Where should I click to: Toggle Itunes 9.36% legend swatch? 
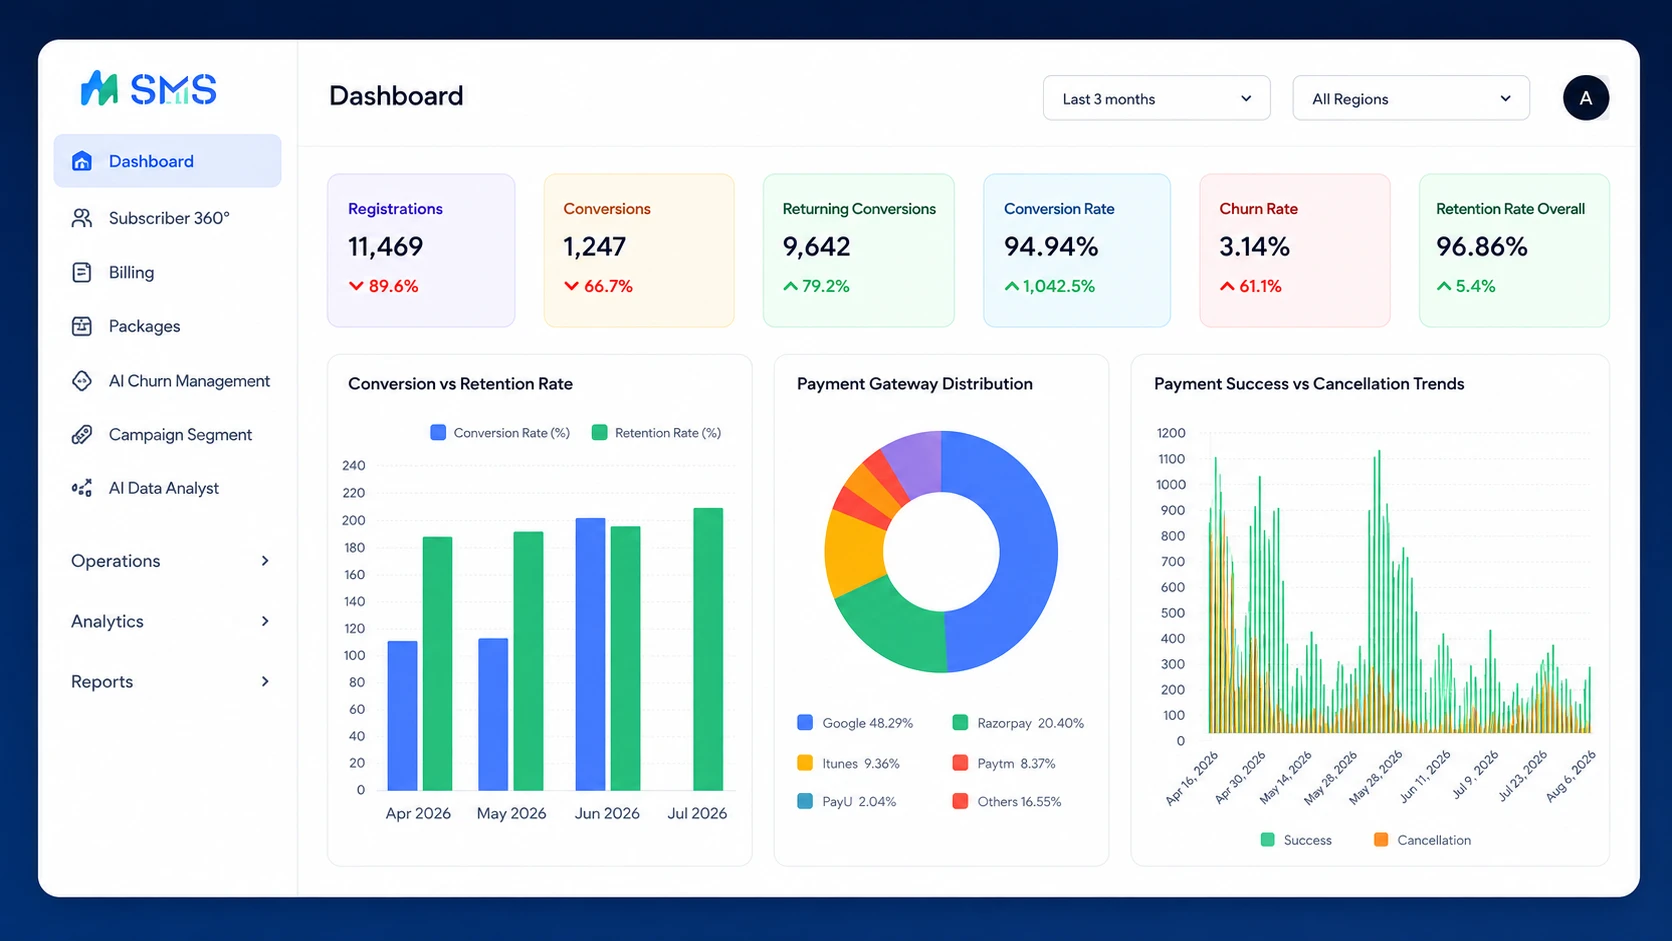click(805, 763)
